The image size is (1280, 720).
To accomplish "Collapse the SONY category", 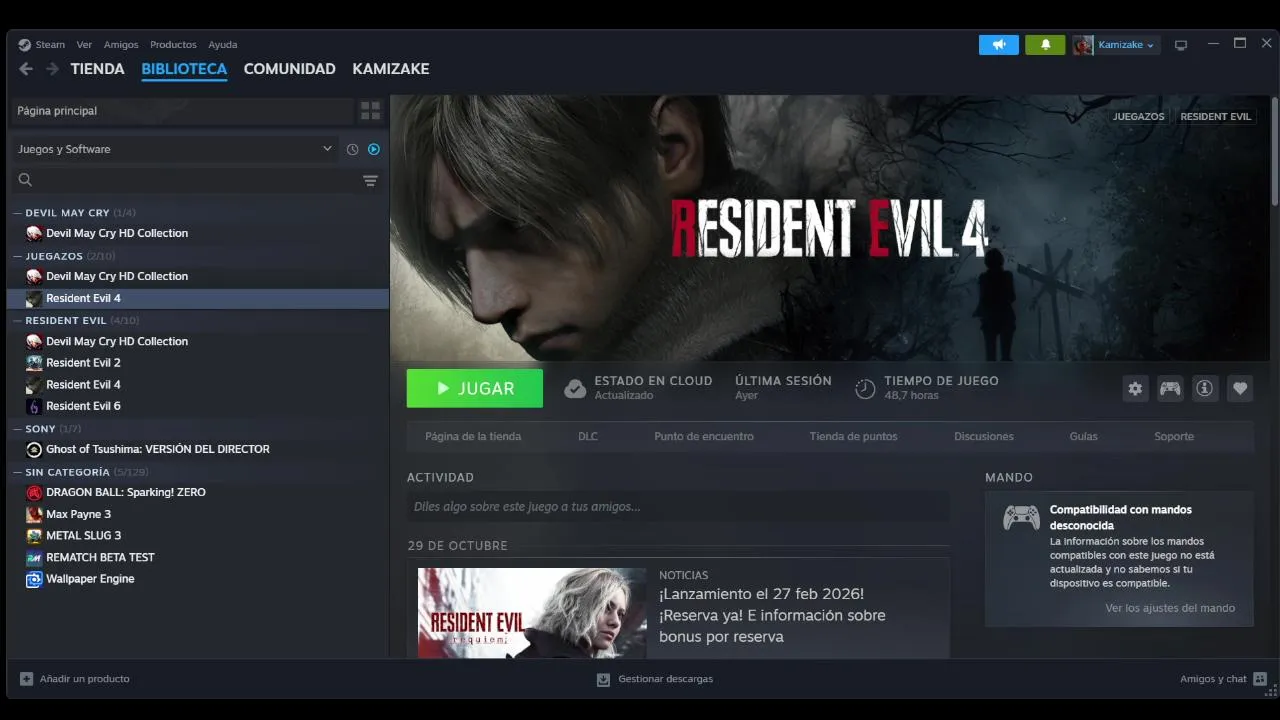I will tap(17, 429).
